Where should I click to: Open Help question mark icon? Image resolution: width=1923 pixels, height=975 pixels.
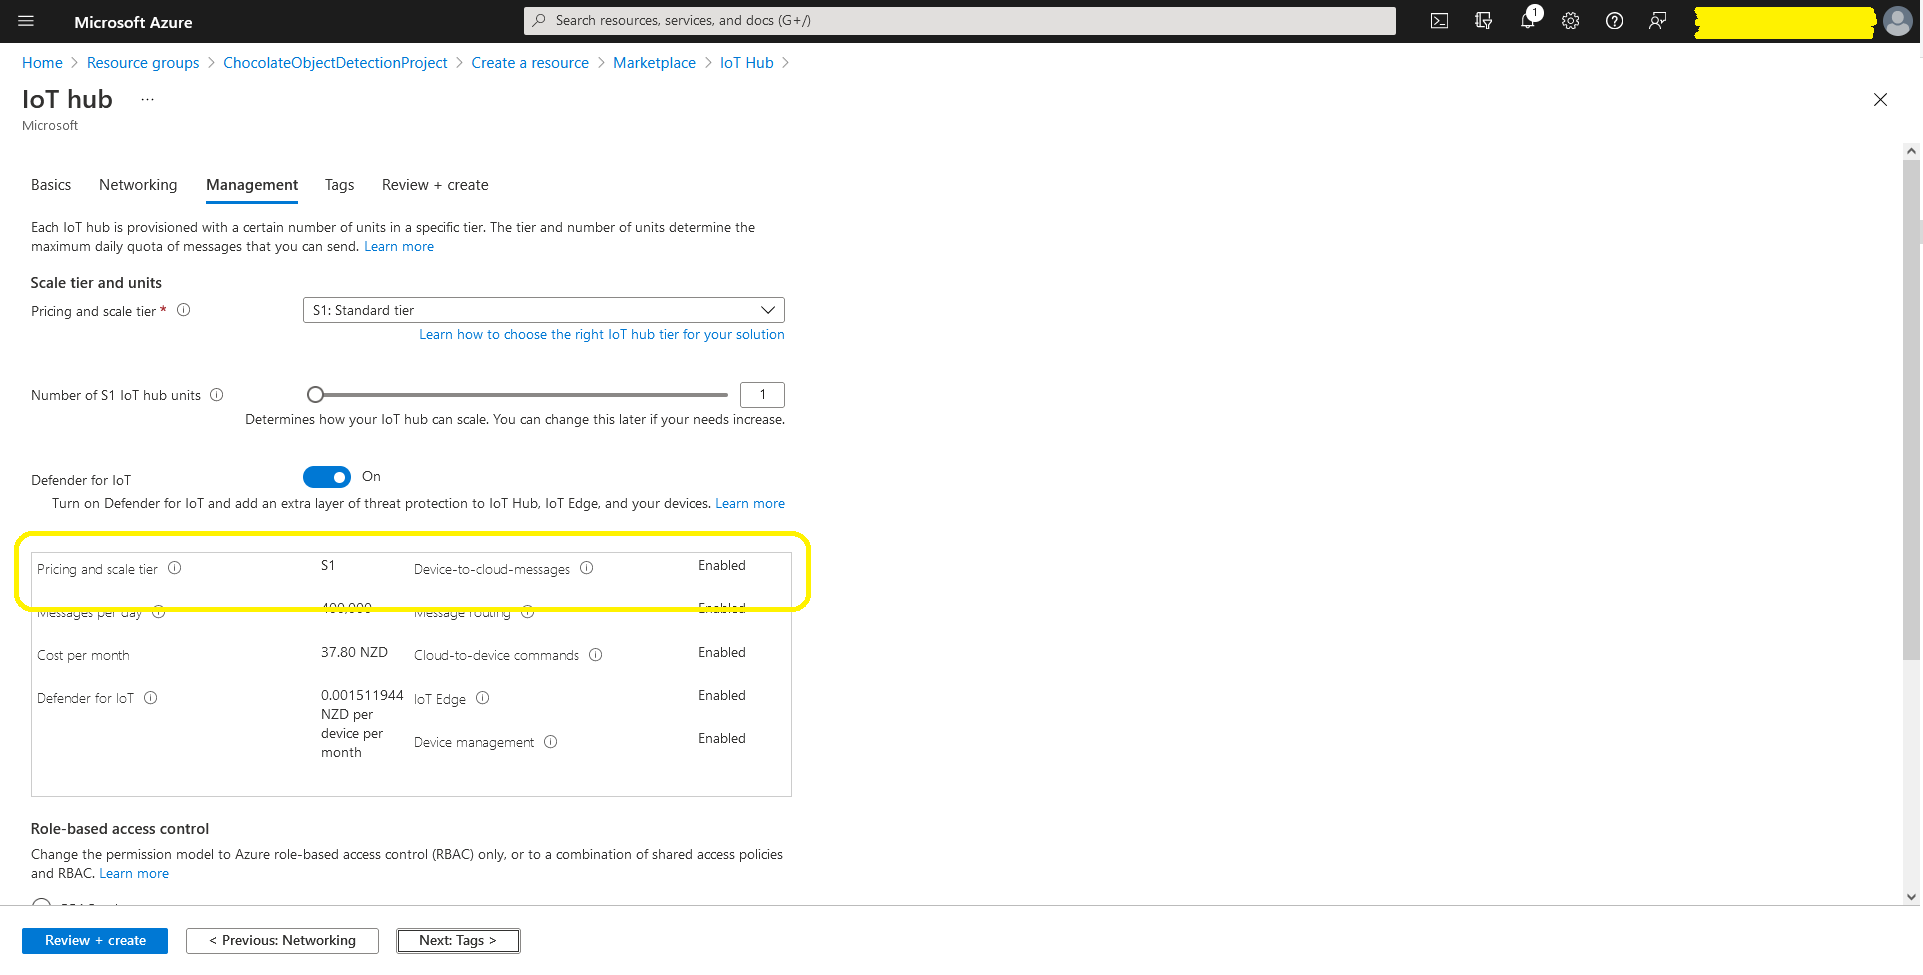coord(1614,21)
